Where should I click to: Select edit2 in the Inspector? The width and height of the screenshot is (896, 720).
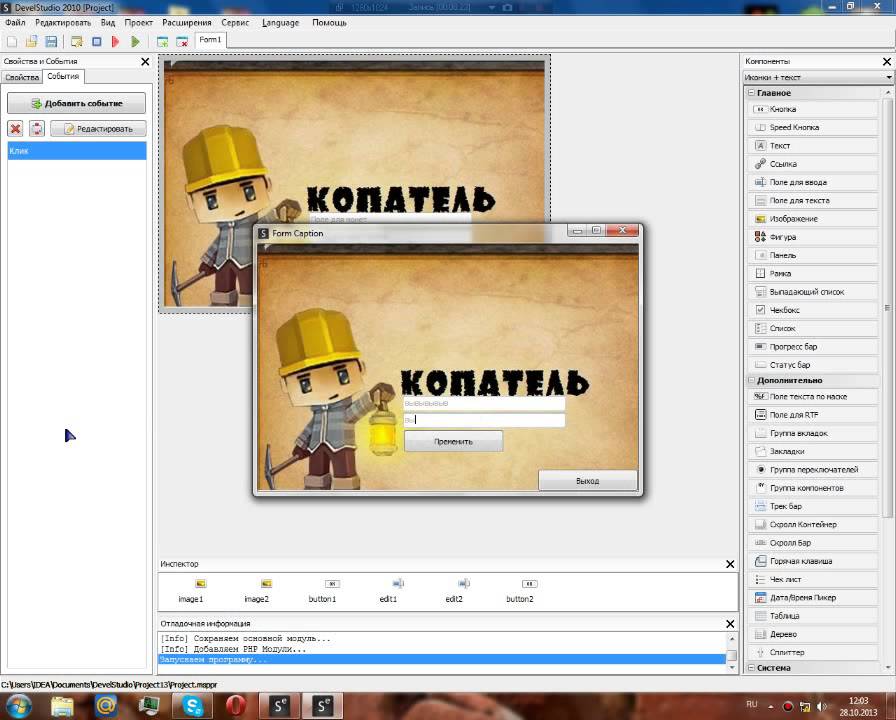[x=454, y=591]
